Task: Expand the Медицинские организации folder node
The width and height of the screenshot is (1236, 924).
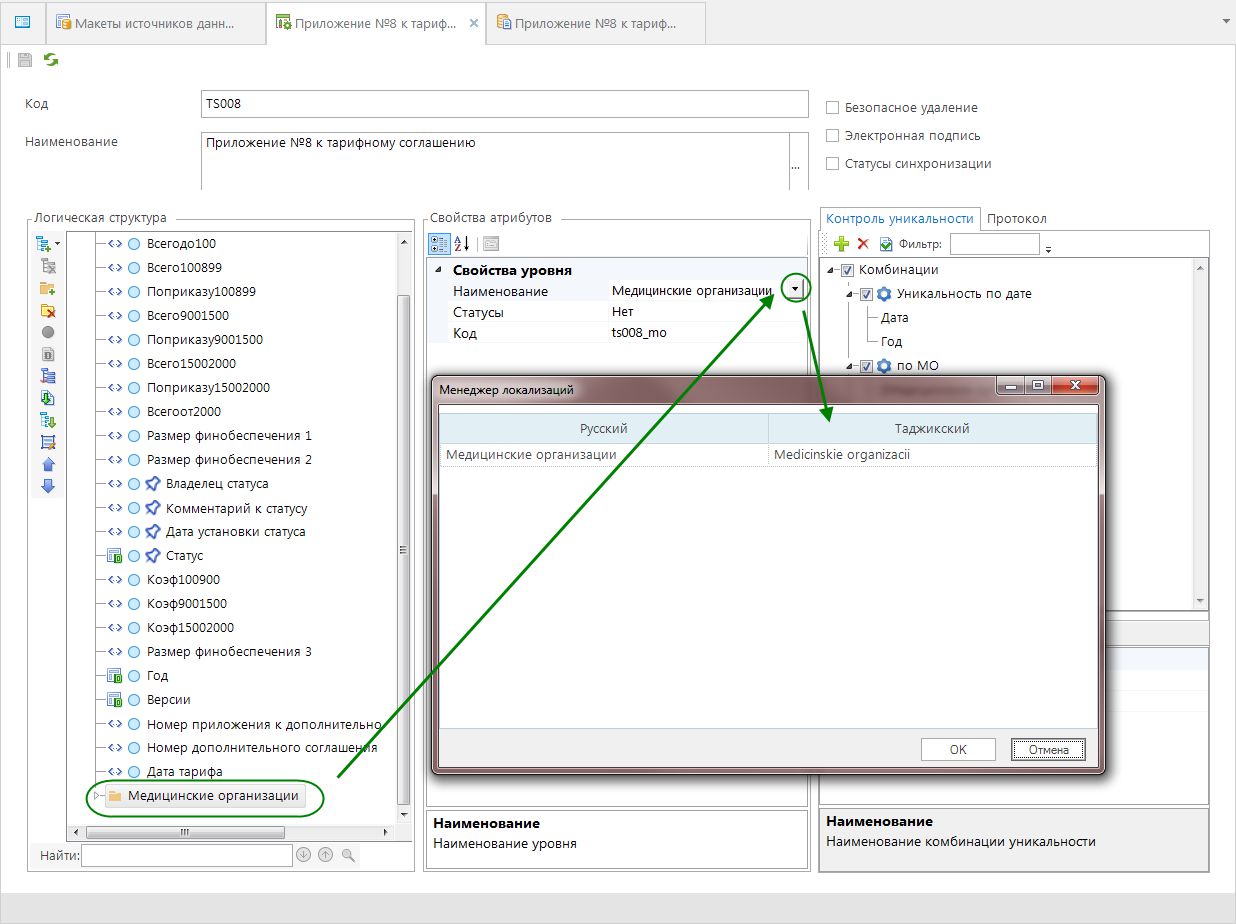Action: point(97,796)
